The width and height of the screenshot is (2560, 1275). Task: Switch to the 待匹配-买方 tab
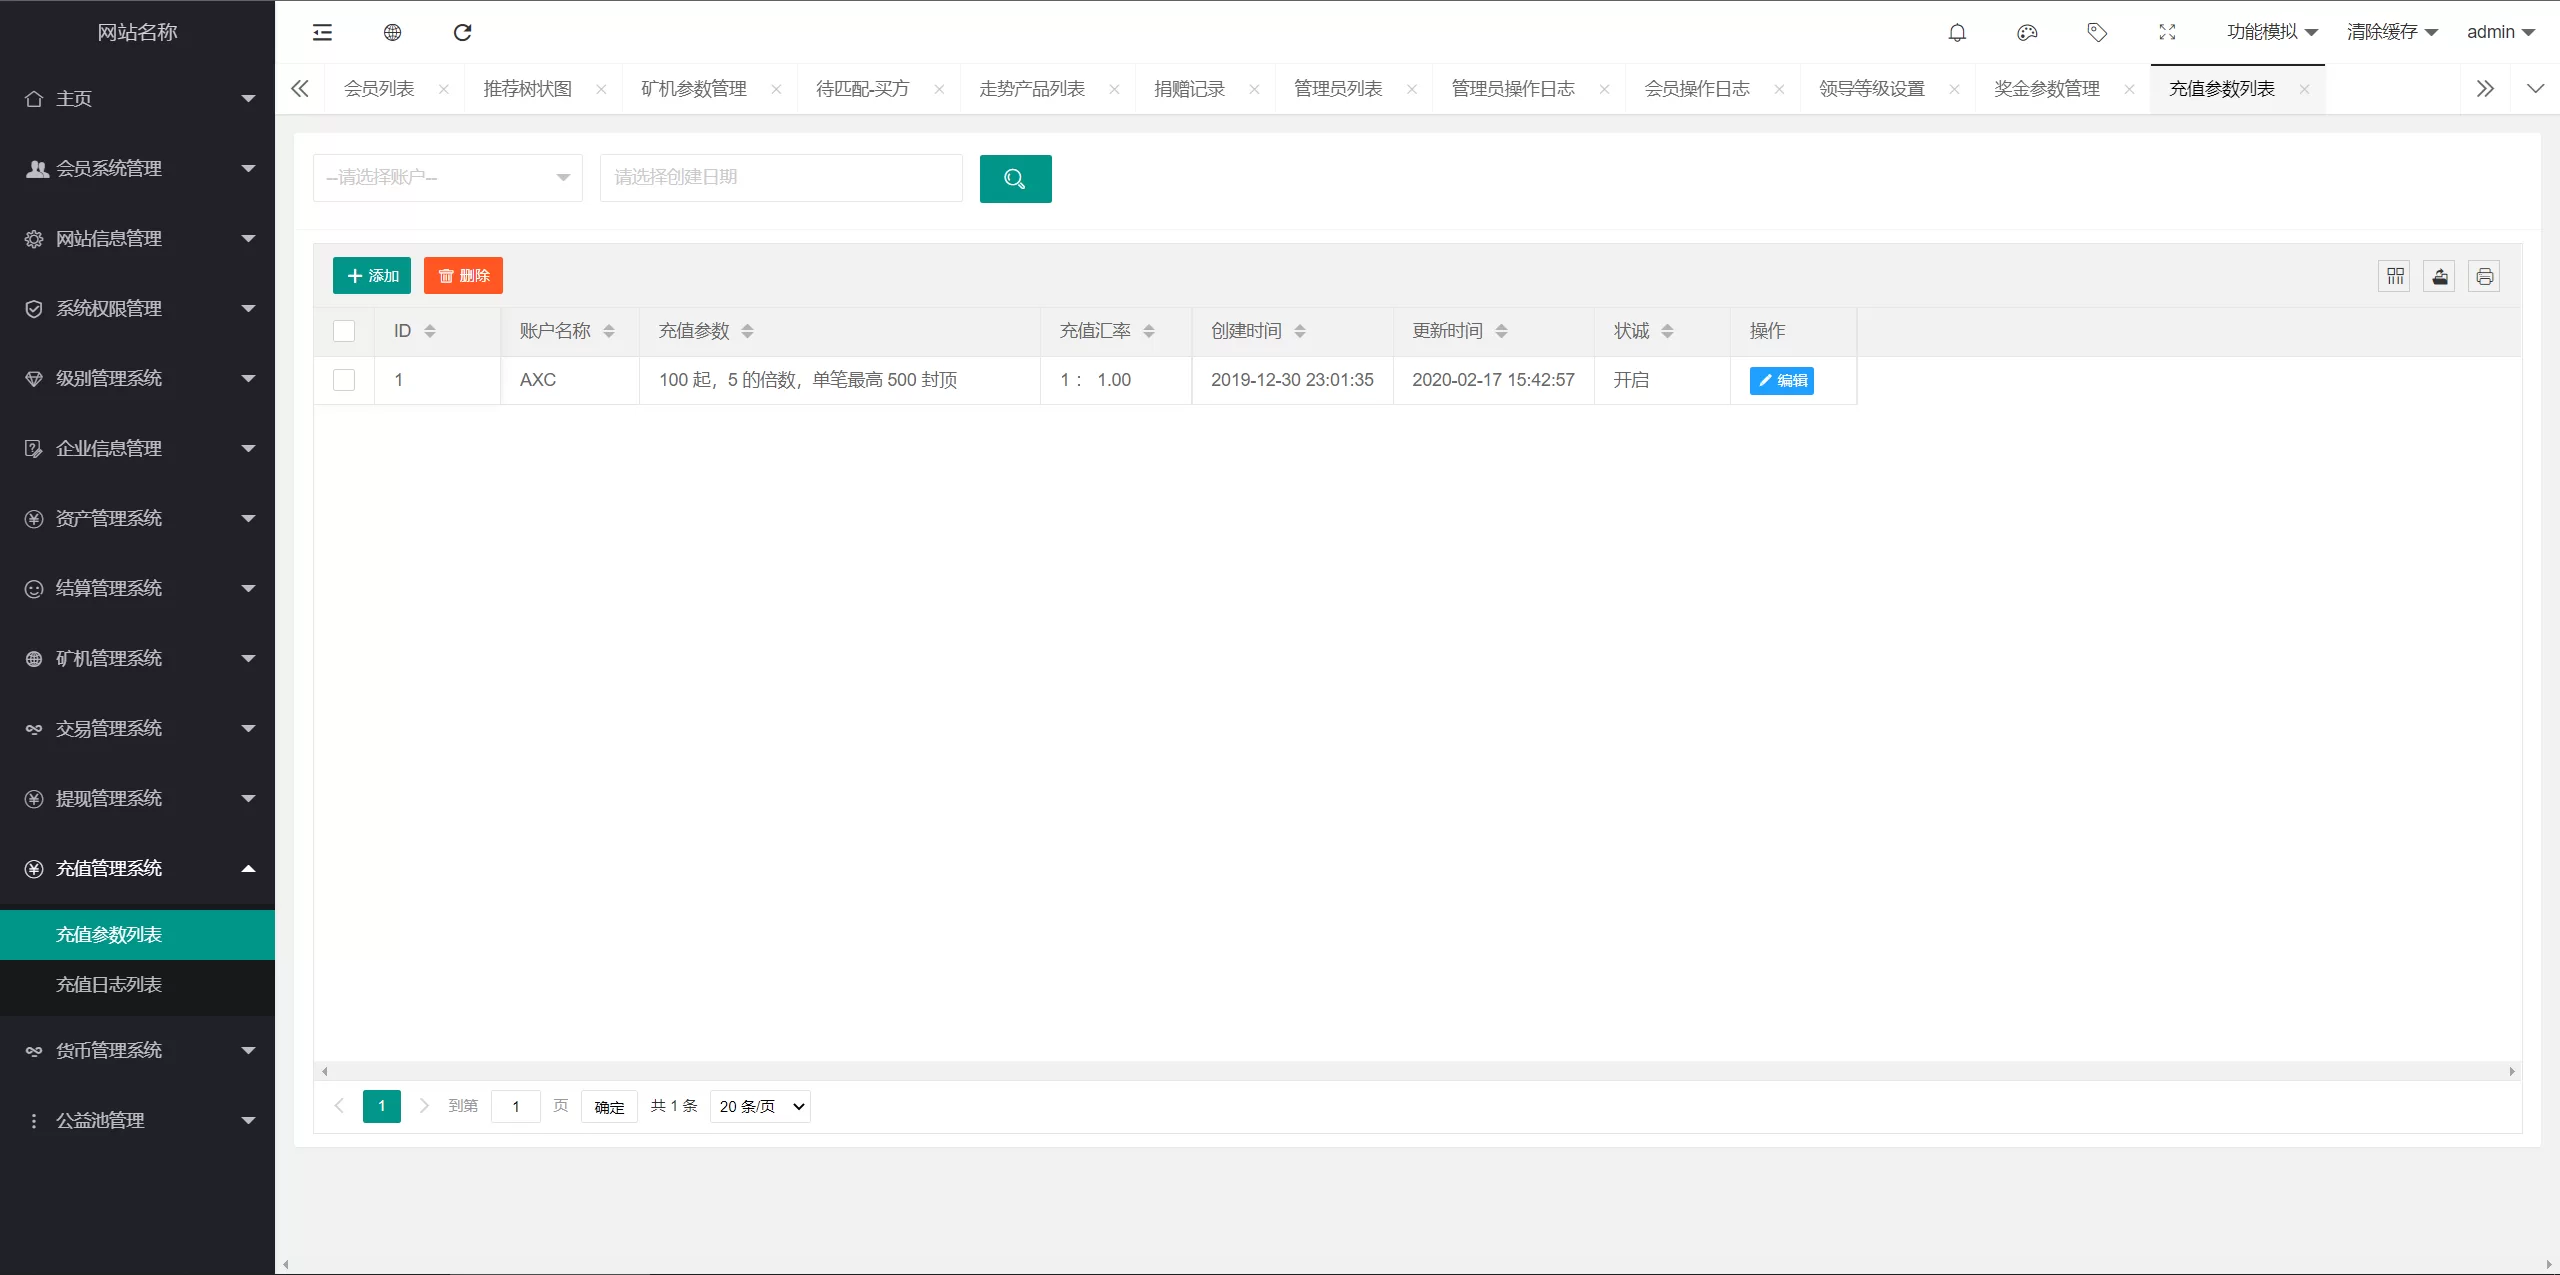pyautogui.click(x=863, y=89)
